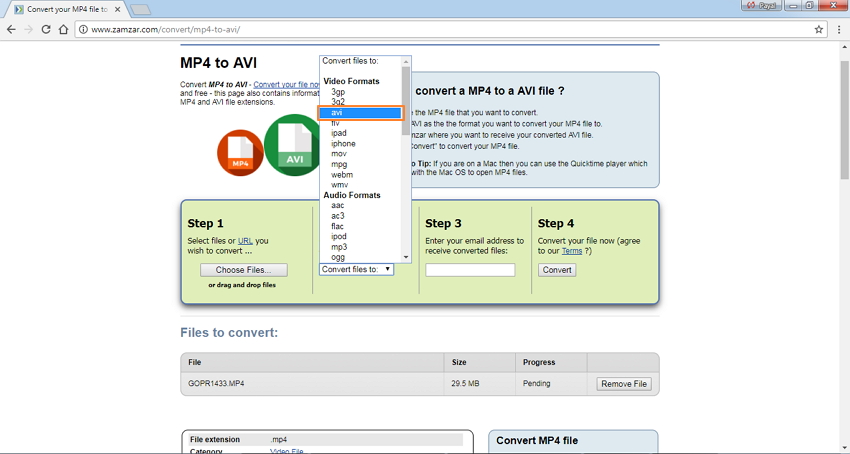Select aac audio format
Image resolution: width=850 pixels, height=454 pixels.
[337, 206]
